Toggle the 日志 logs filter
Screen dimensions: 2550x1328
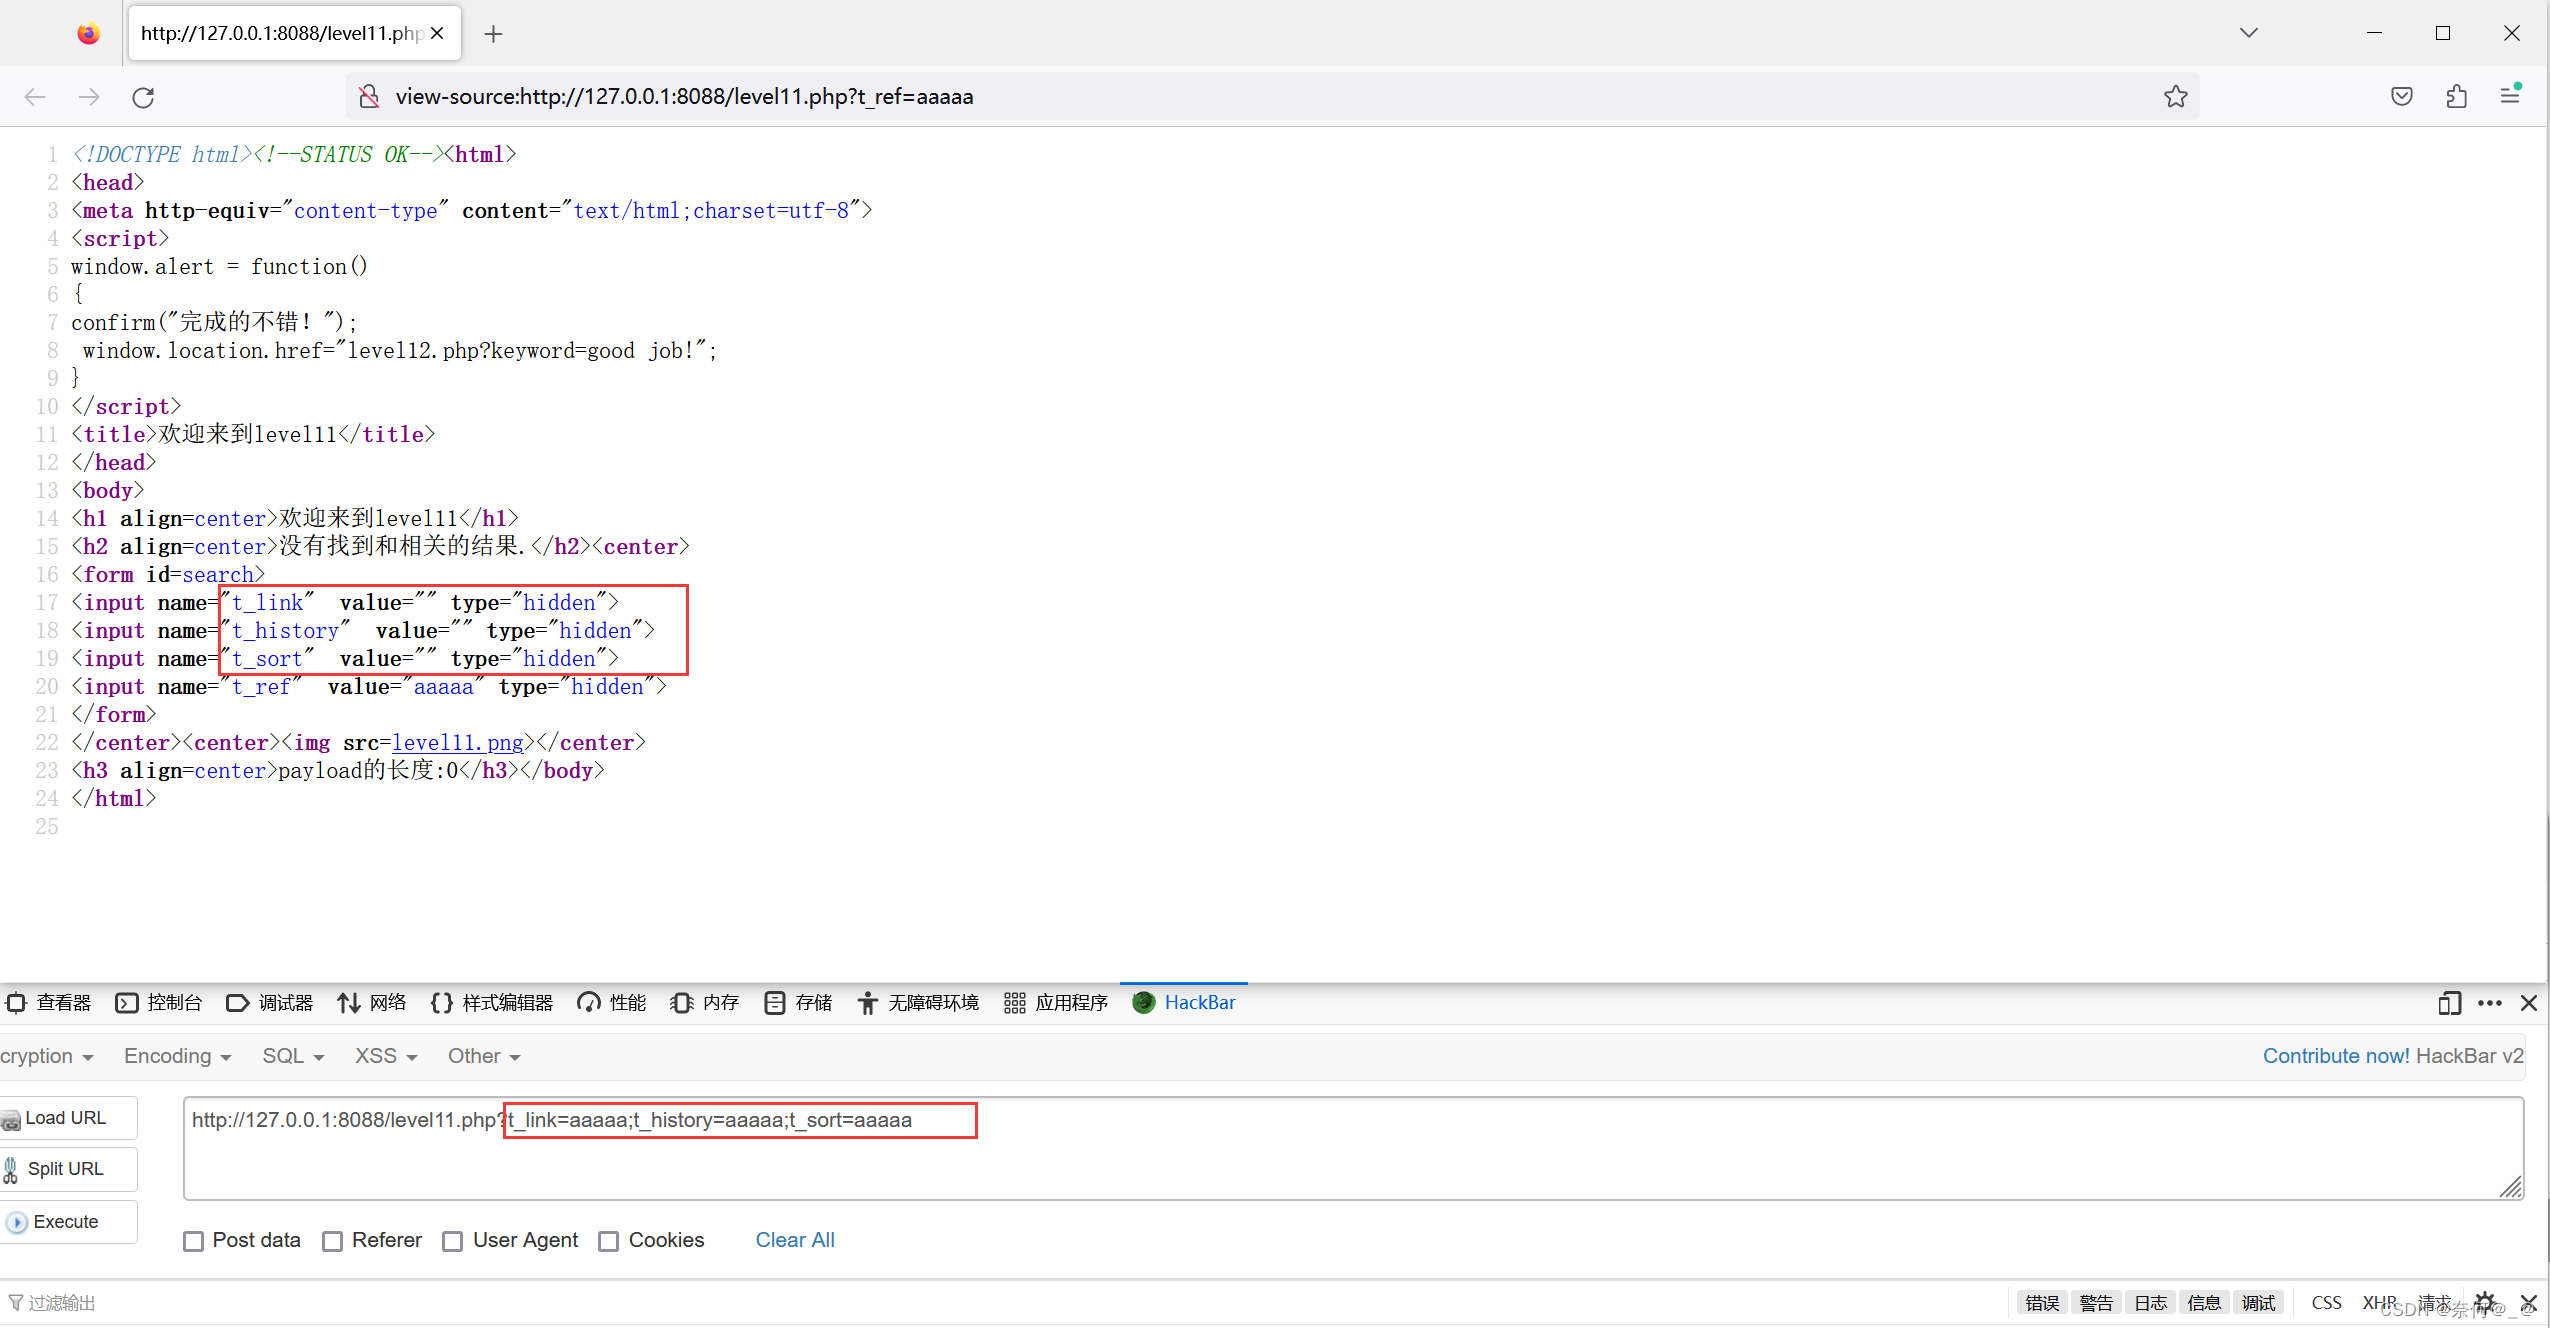point(2150,1303)
